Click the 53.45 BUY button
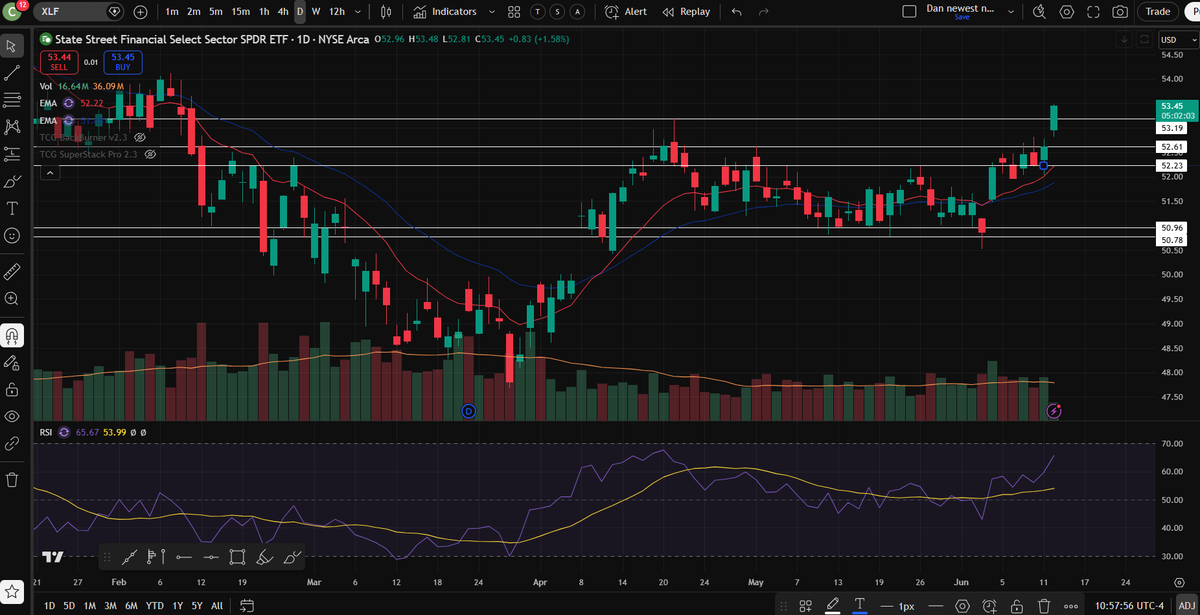Viewport: 1200px width, 615px height. point(123,62)
